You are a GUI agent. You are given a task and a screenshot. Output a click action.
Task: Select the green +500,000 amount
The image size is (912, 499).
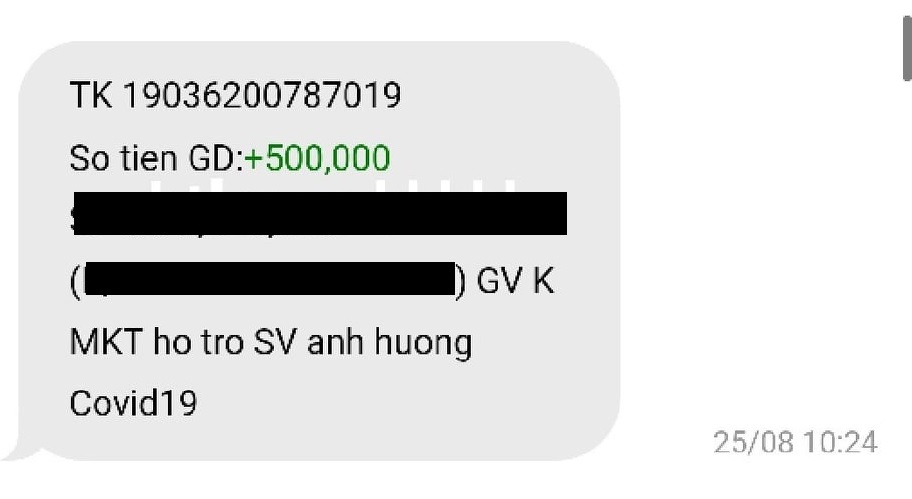click(317, 158)
